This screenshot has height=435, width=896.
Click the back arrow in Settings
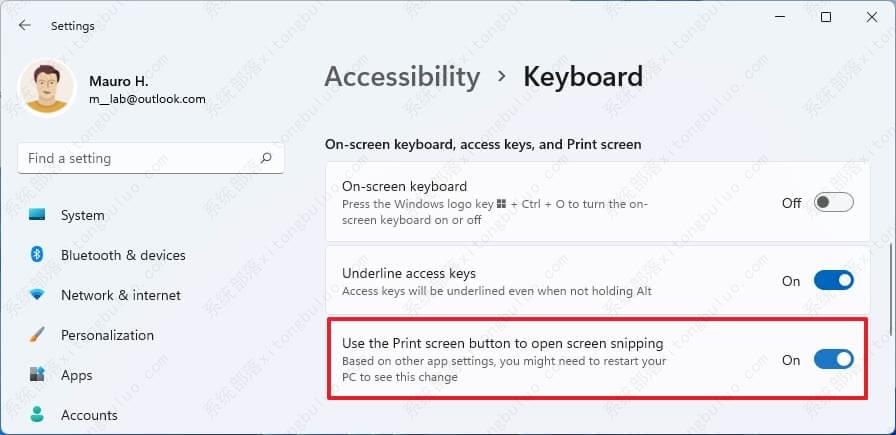[x=25, y=26]
